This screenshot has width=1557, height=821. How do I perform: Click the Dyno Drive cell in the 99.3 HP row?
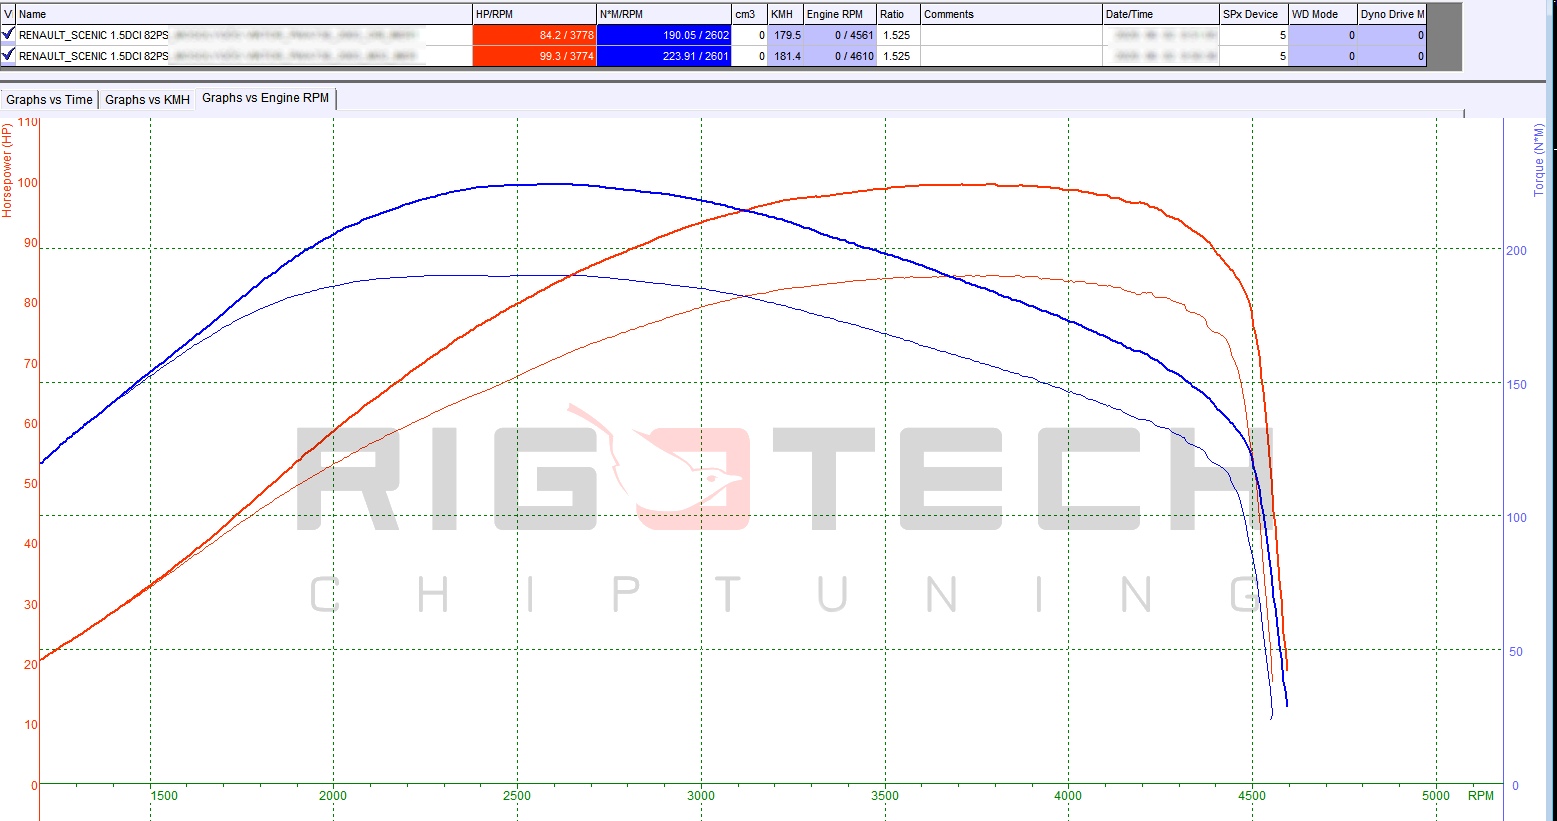(1392, 56)
